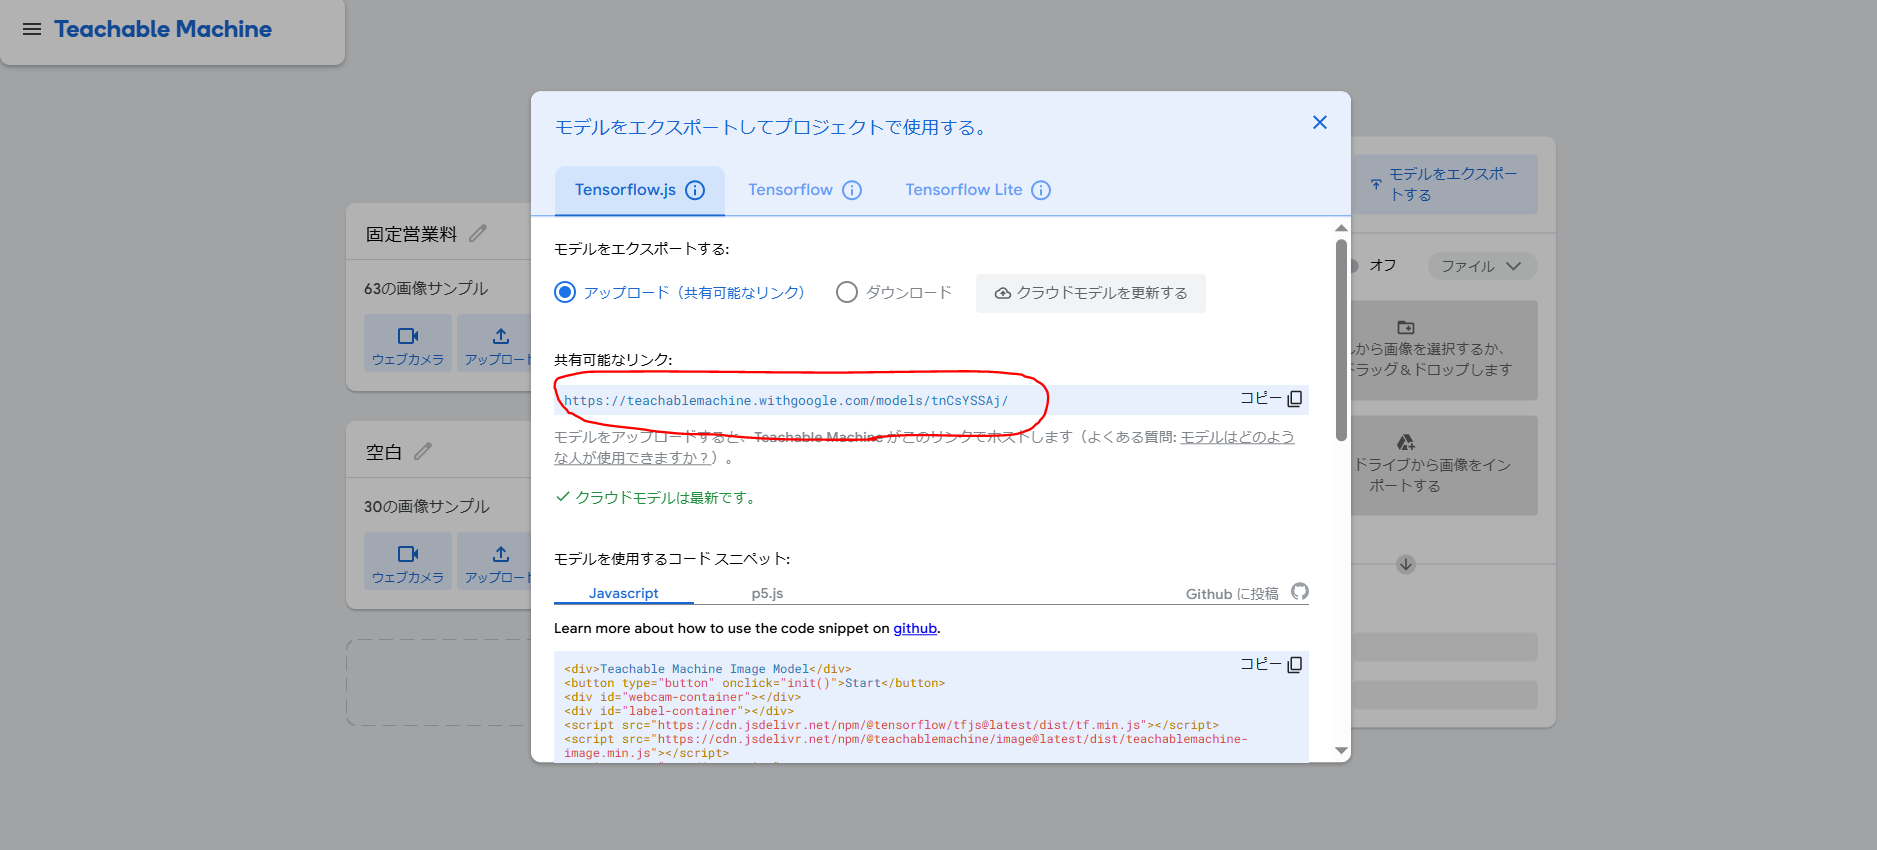The height and width of the screenshot is (850, 1877).
Task: Open the hamburger menu beside Teachable Machine
Action: click(x=32, y=29)
